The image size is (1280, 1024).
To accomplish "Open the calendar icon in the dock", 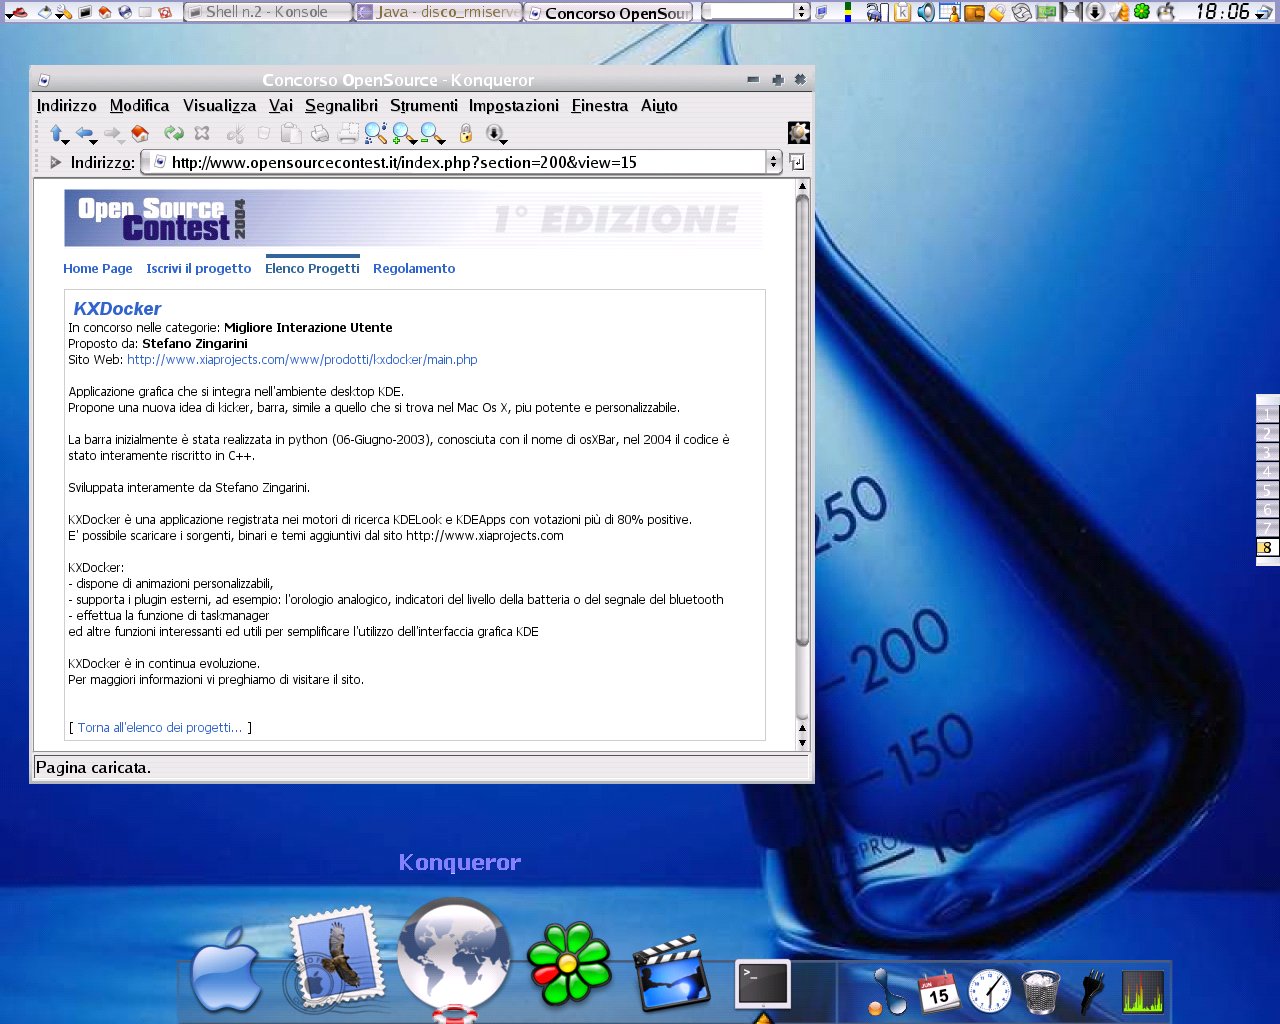I will coord(938,992).
